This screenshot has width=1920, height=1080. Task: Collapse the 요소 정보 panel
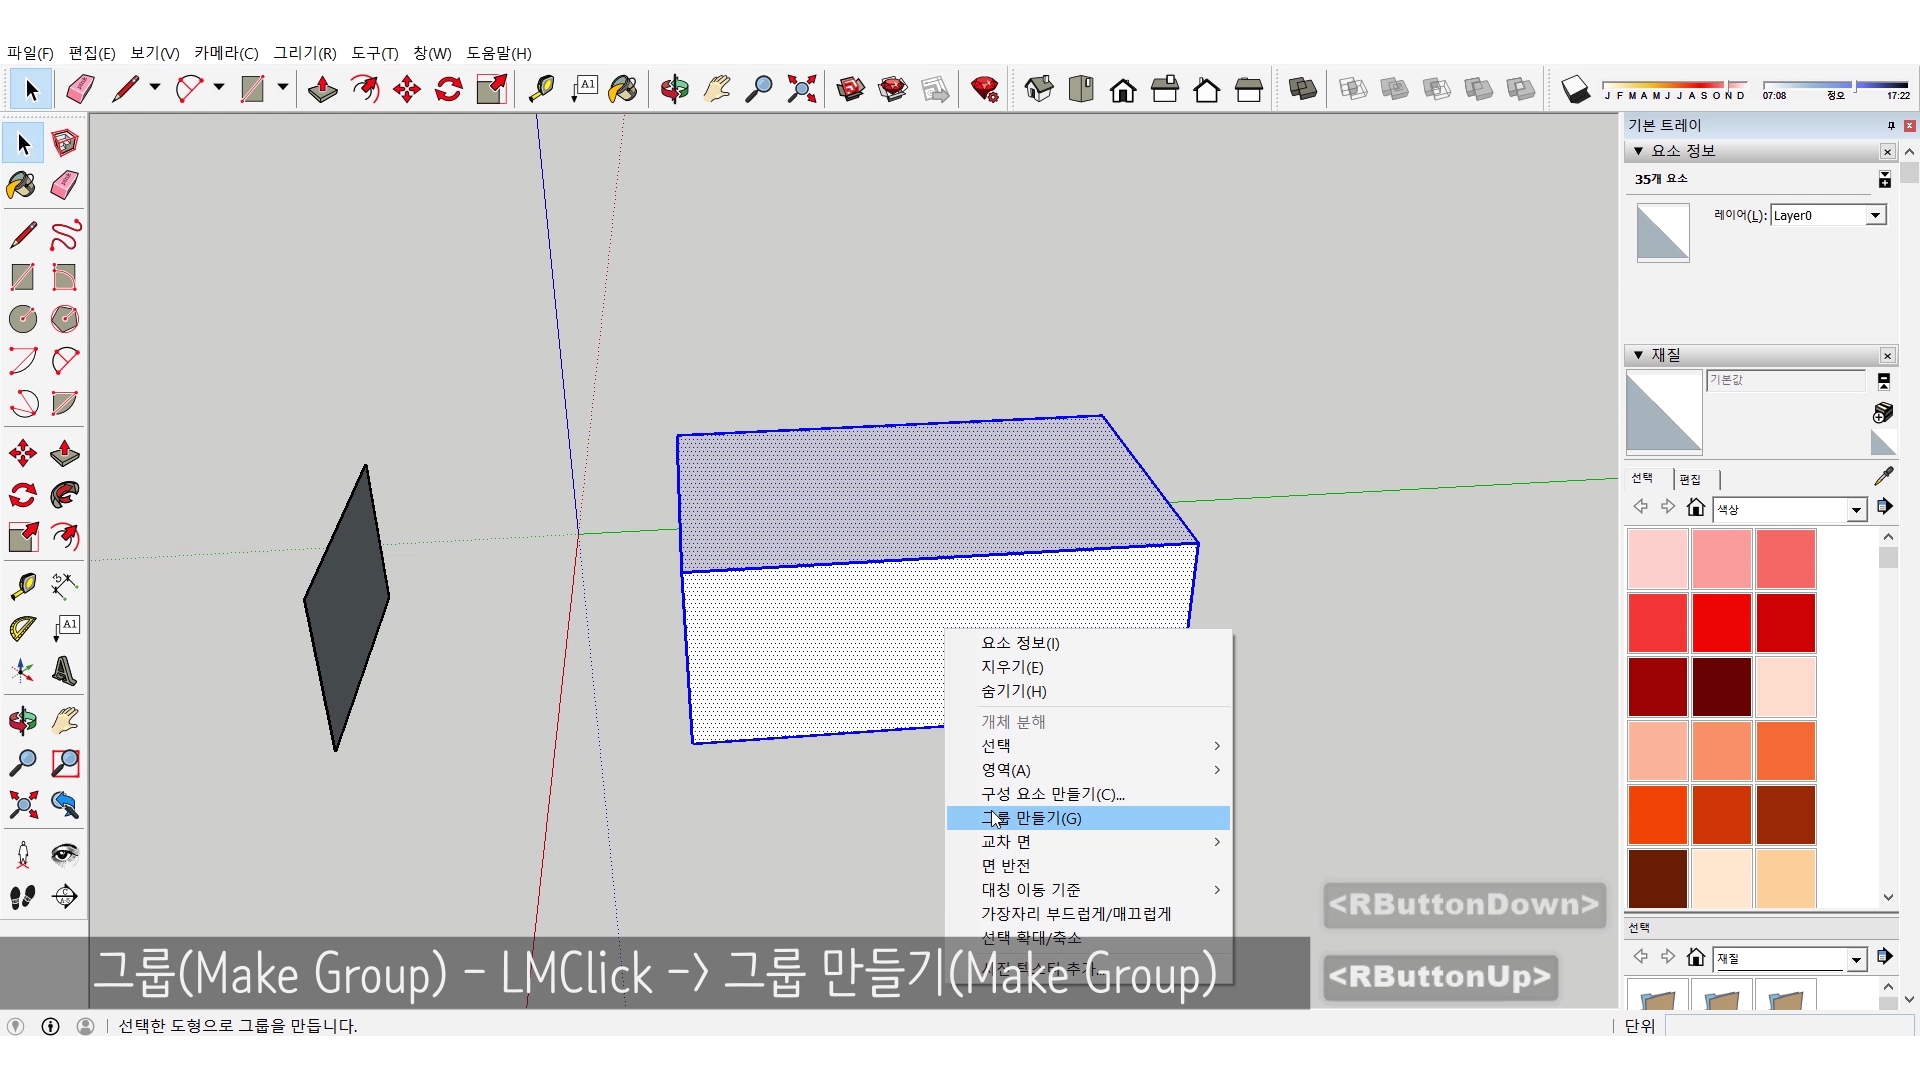[x=1638, y=151]
